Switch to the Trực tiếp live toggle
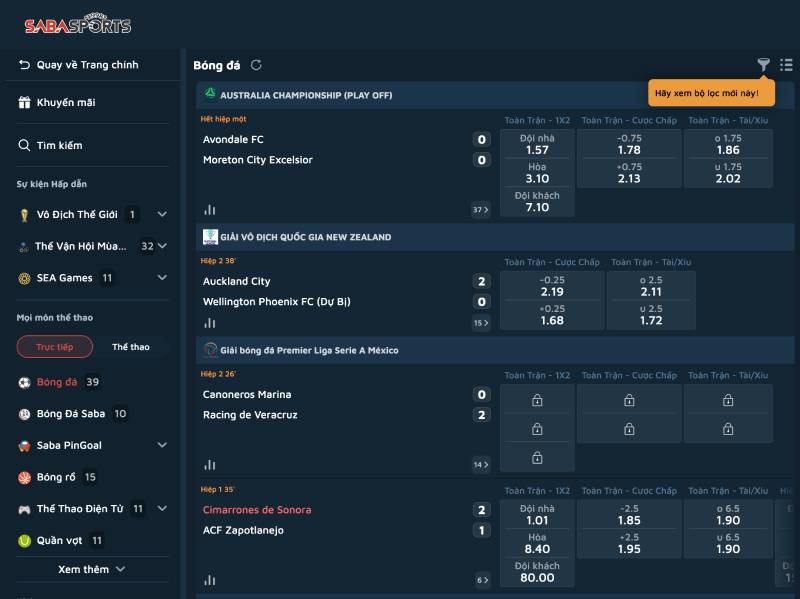Image resolution: width=800 pixels, height=599 pixels. pyautogui.click(x=55, y=347)
